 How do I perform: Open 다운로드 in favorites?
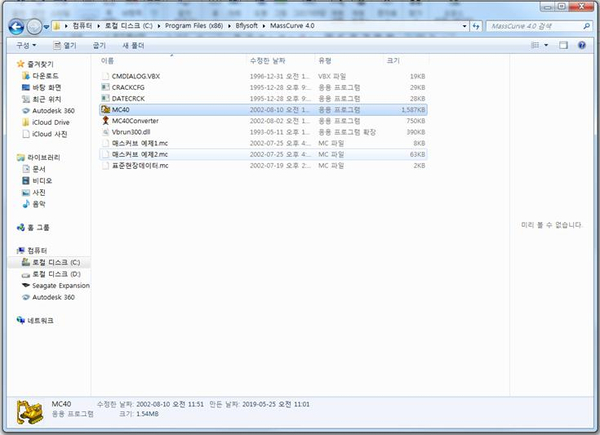[45, 76]
